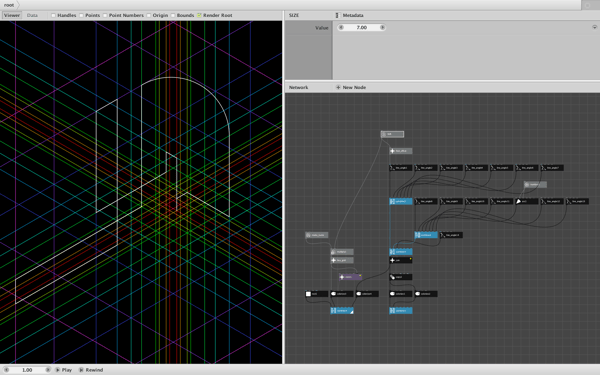The width and height of the screenshot is (600, 375).
Task: Click the Value field showing 7.00
Action: click(362, 28)
